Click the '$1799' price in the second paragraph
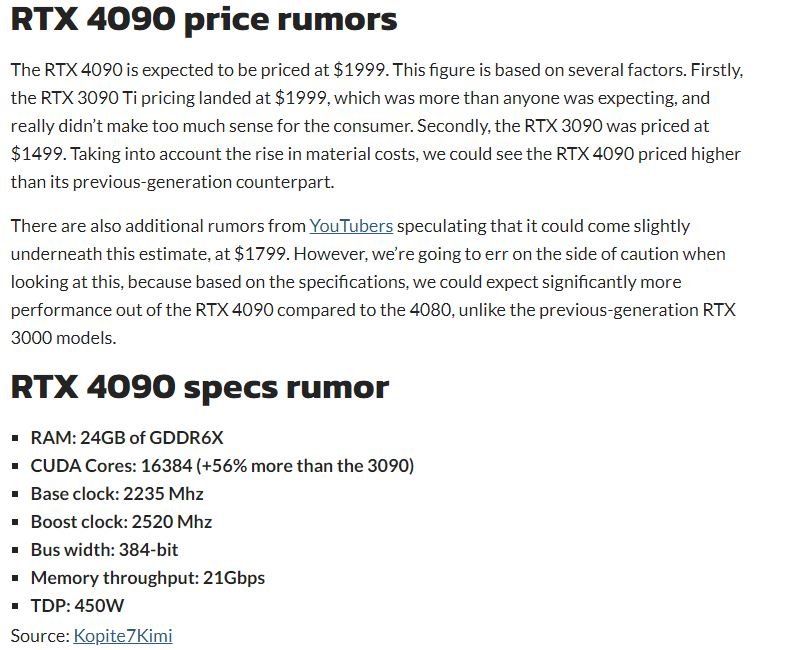795x650 pixels. pos(260,254)
